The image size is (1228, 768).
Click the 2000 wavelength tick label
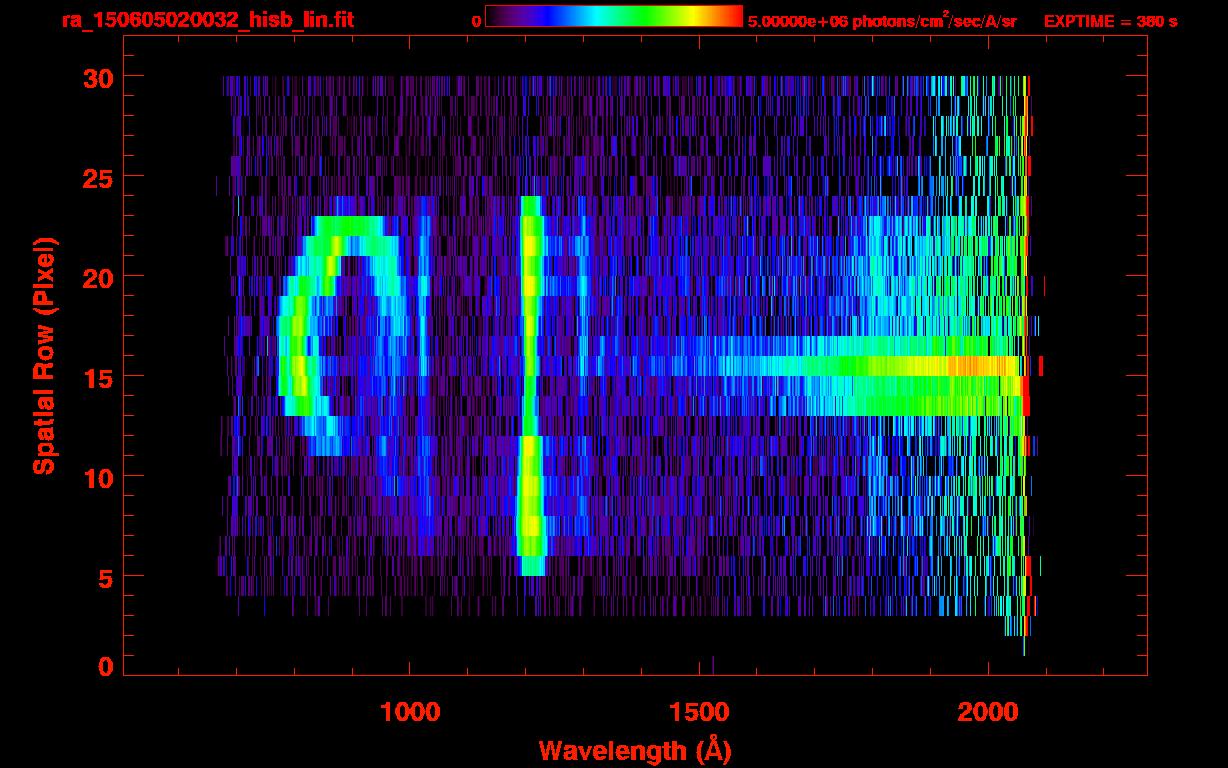coord(988,712)
